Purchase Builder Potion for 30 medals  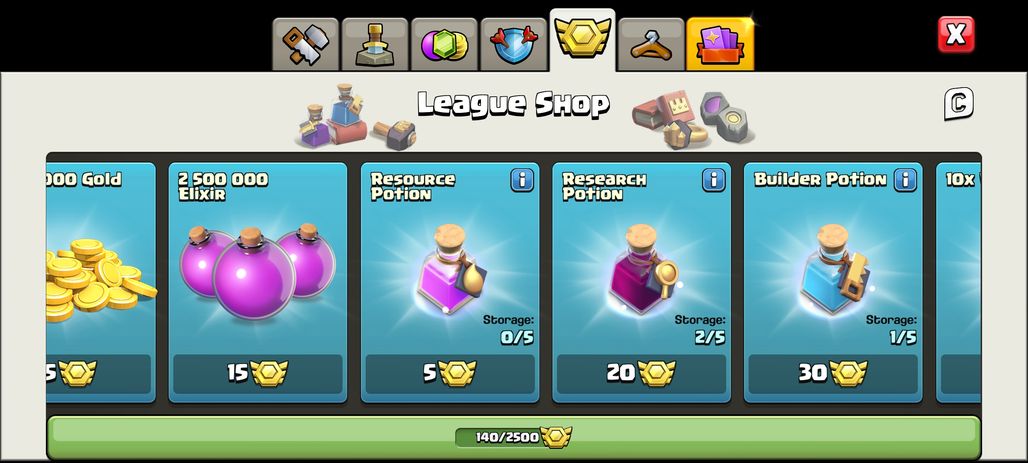tap(833, 373)
